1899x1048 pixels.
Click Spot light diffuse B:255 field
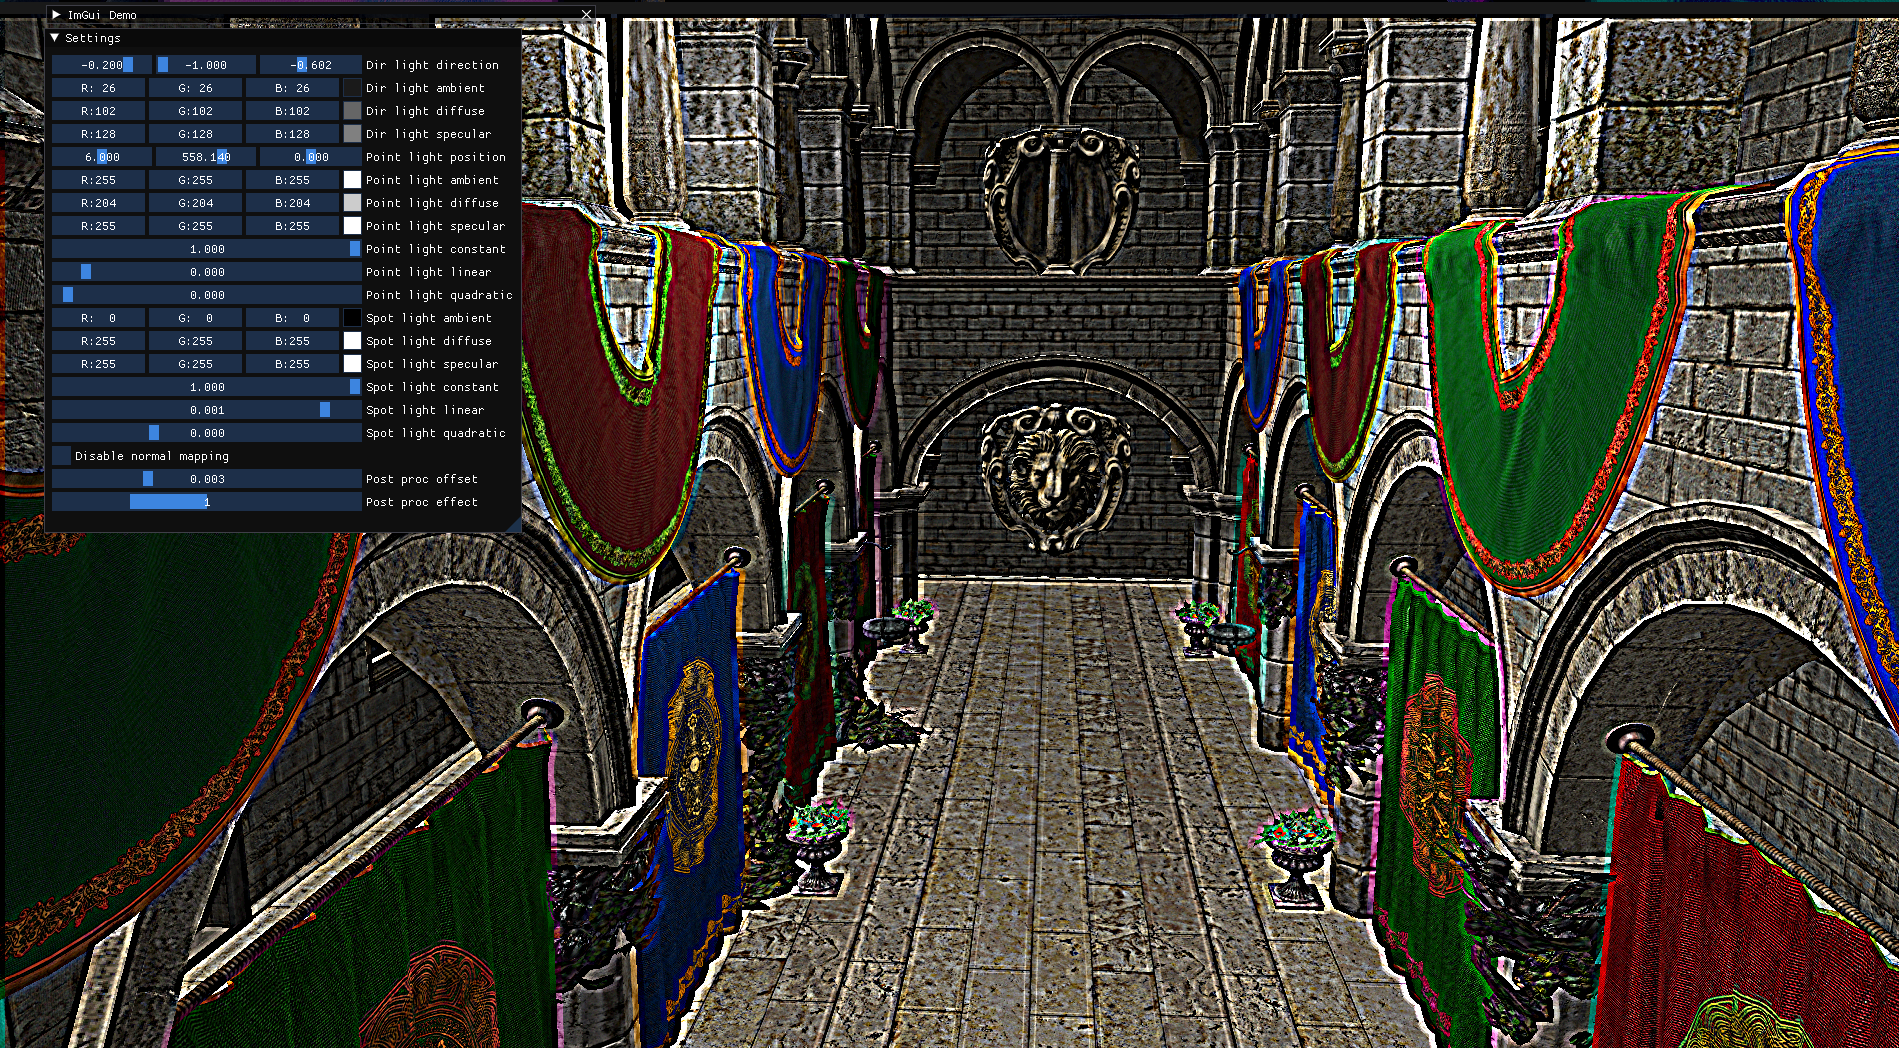(292, 341)
